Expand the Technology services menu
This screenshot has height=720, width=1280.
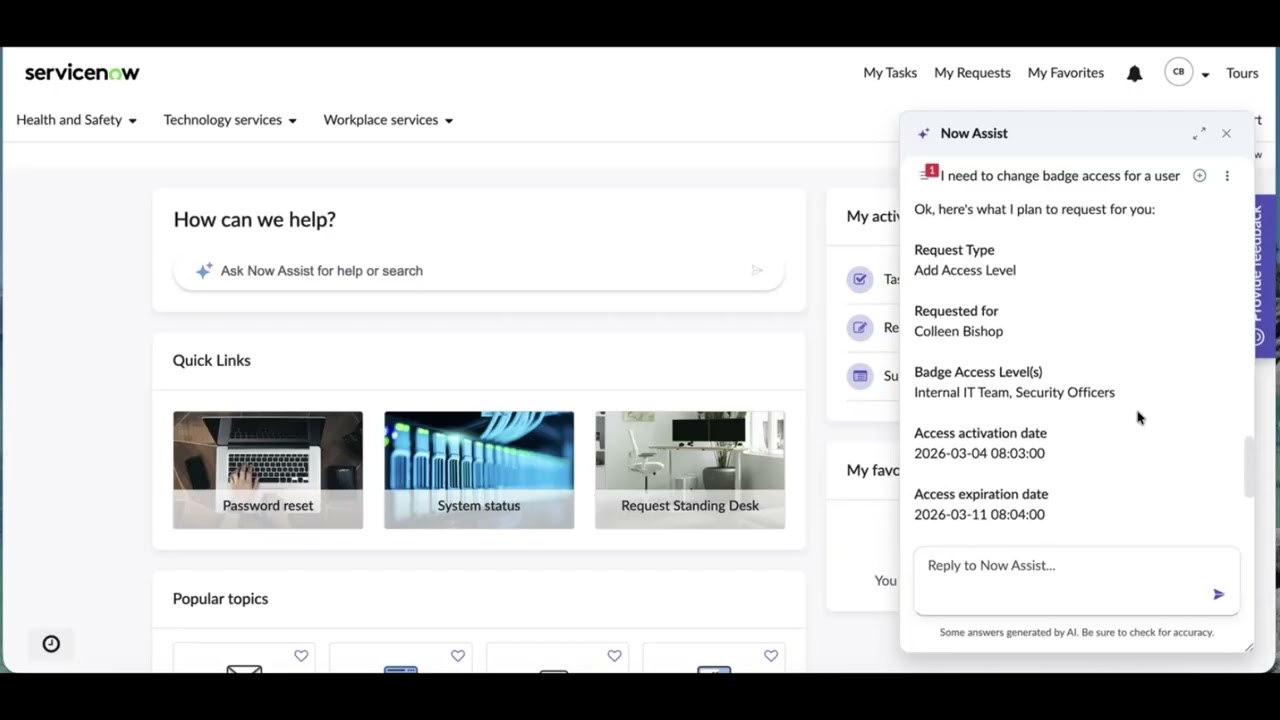tap(230, 120)
